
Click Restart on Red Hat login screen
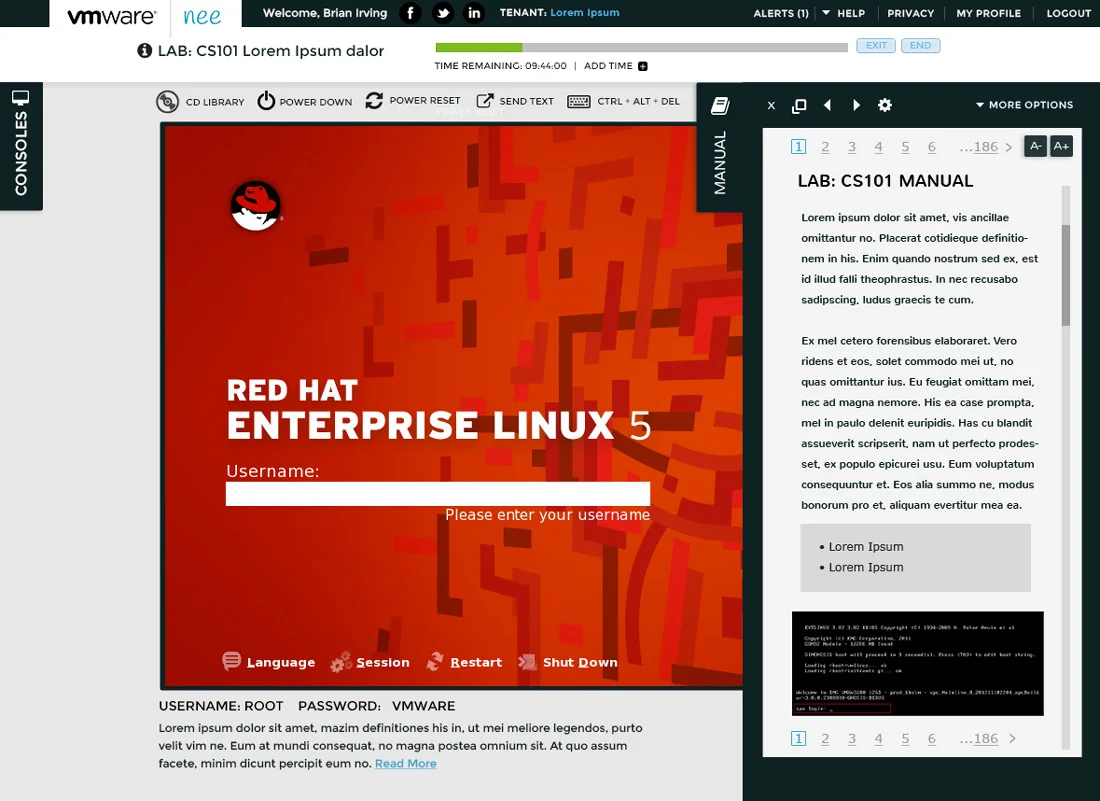[x=464, y=662]
